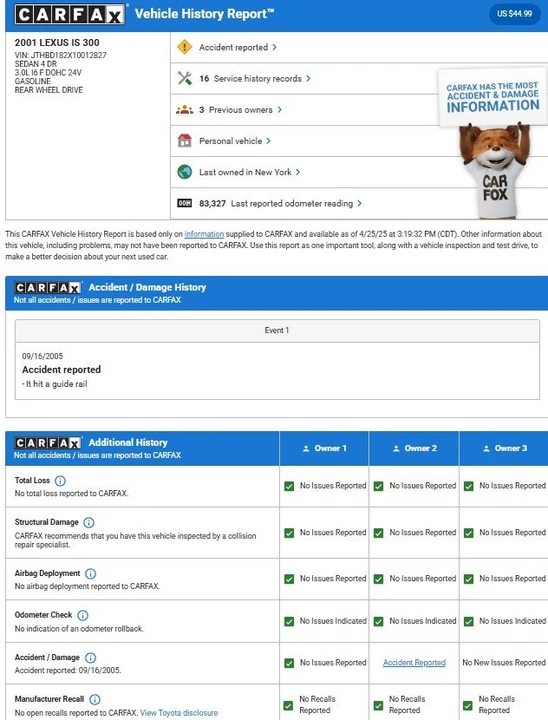Image resolution: width=548 pixels, height=720 pixels.
Task: Click the US $44.99 price button
Action: click(x=514, y=14)
